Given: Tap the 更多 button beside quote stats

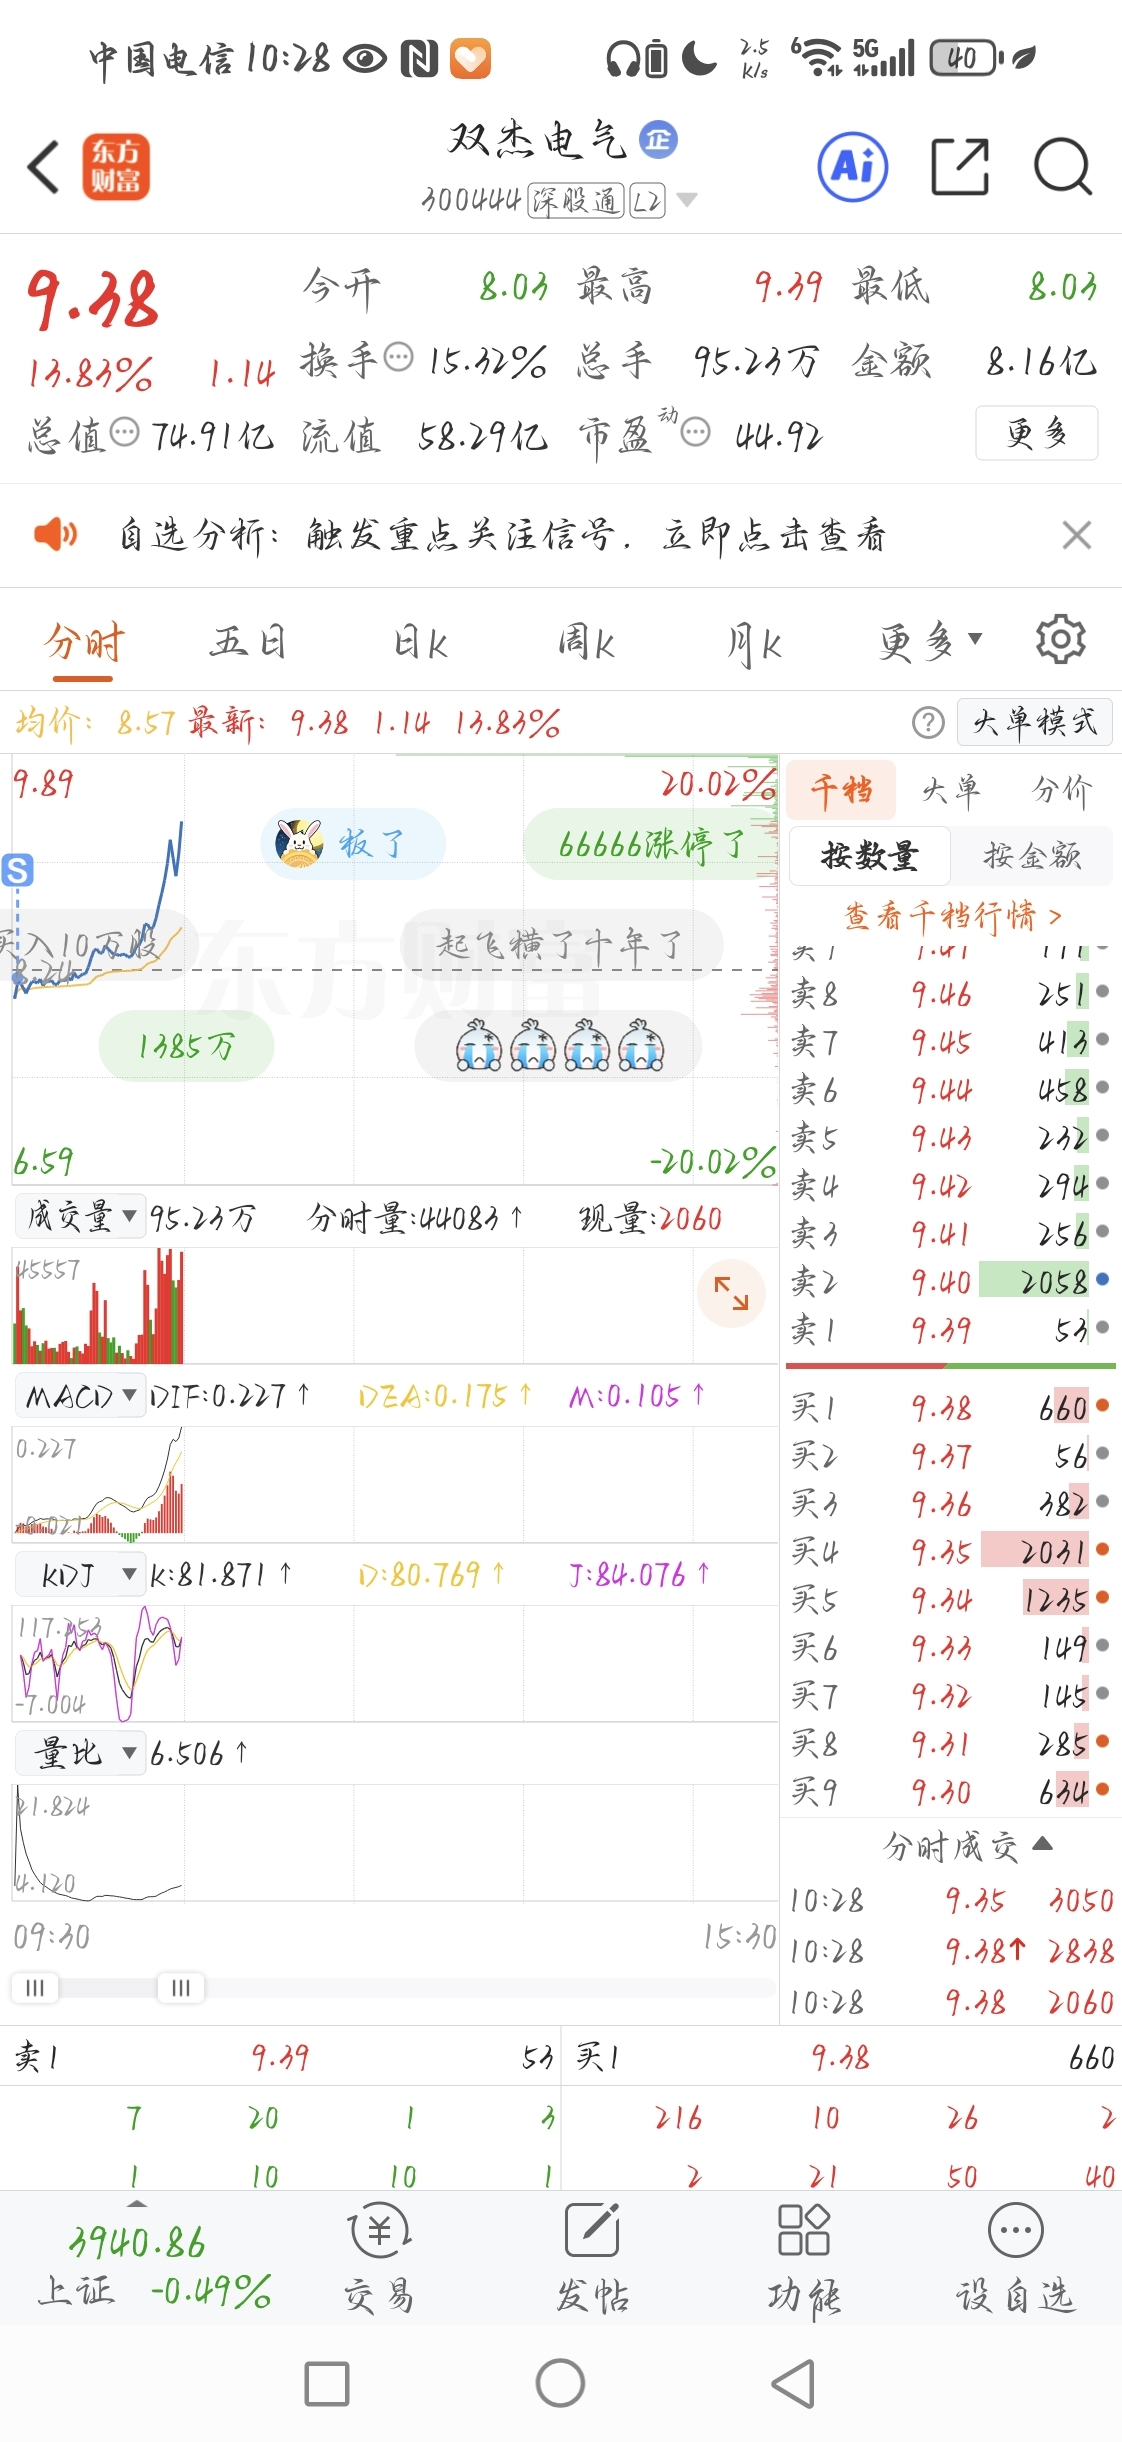Looking at the screenshot, I should (1037, 433).
